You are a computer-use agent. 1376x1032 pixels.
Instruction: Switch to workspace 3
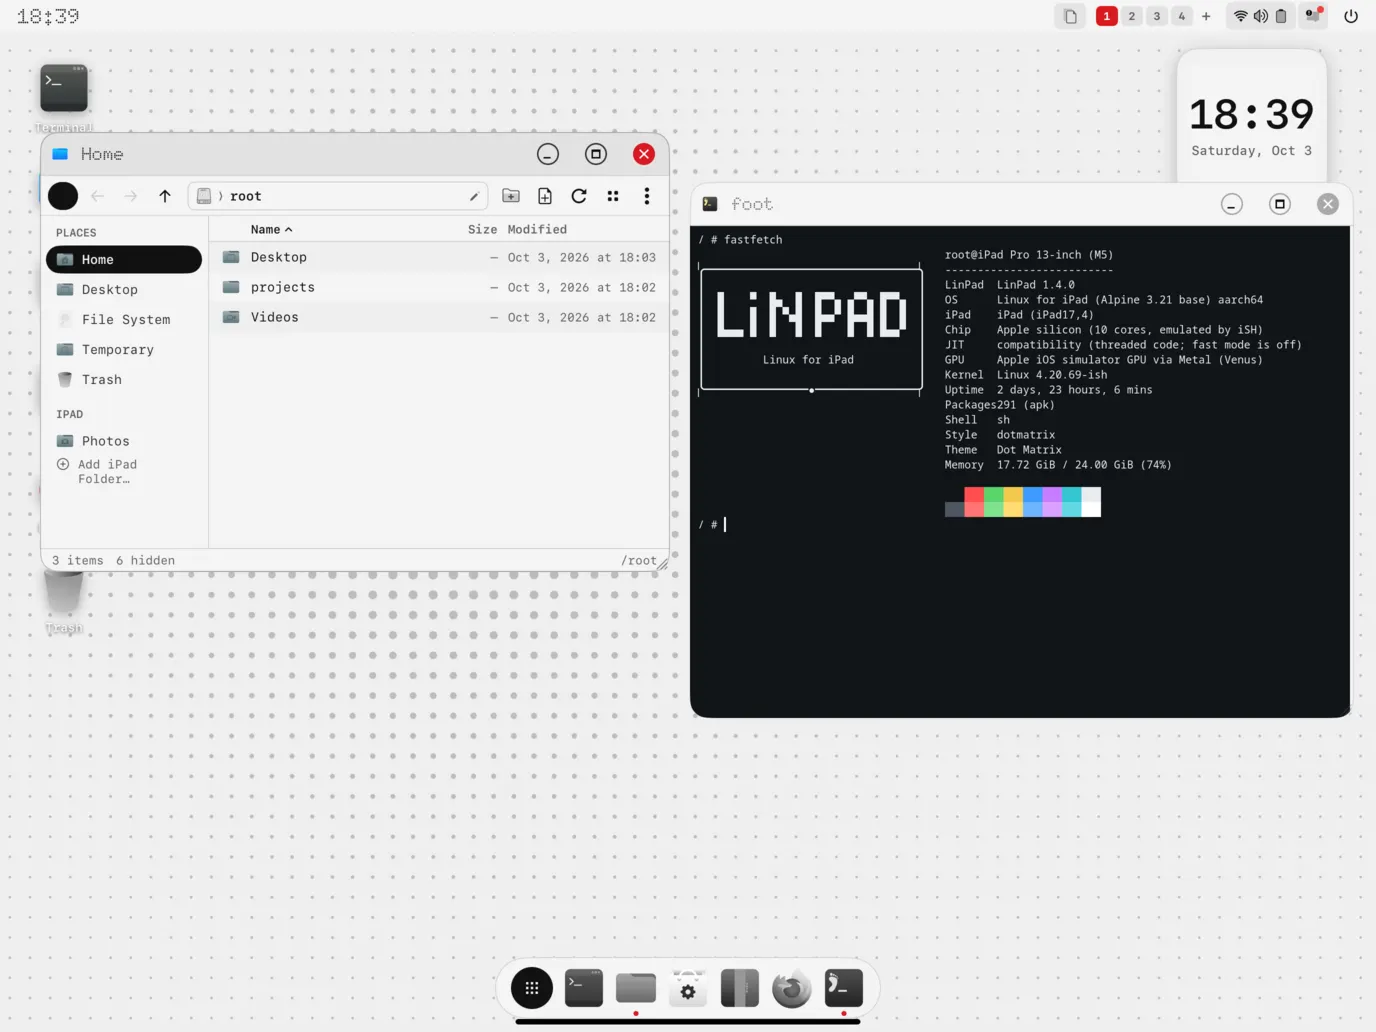point(1157,16)
